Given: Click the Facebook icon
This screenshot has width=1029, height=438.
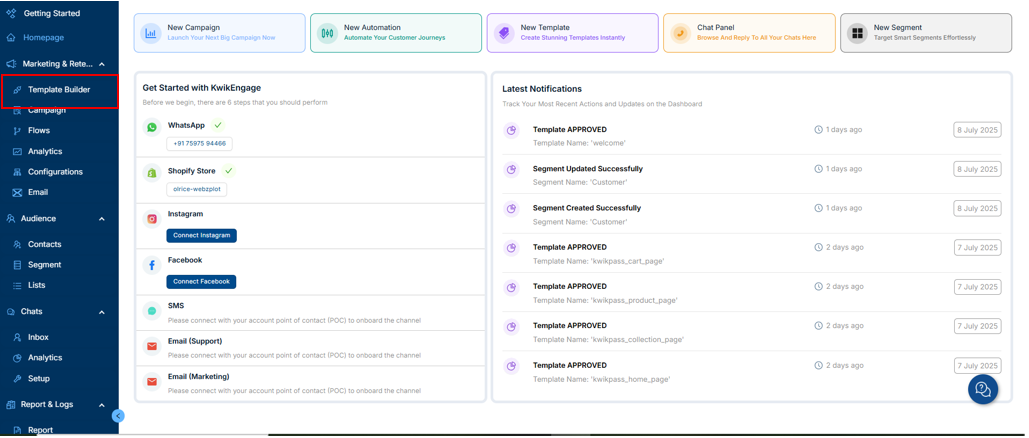Looking at the screenshot, I should point(152,265).
